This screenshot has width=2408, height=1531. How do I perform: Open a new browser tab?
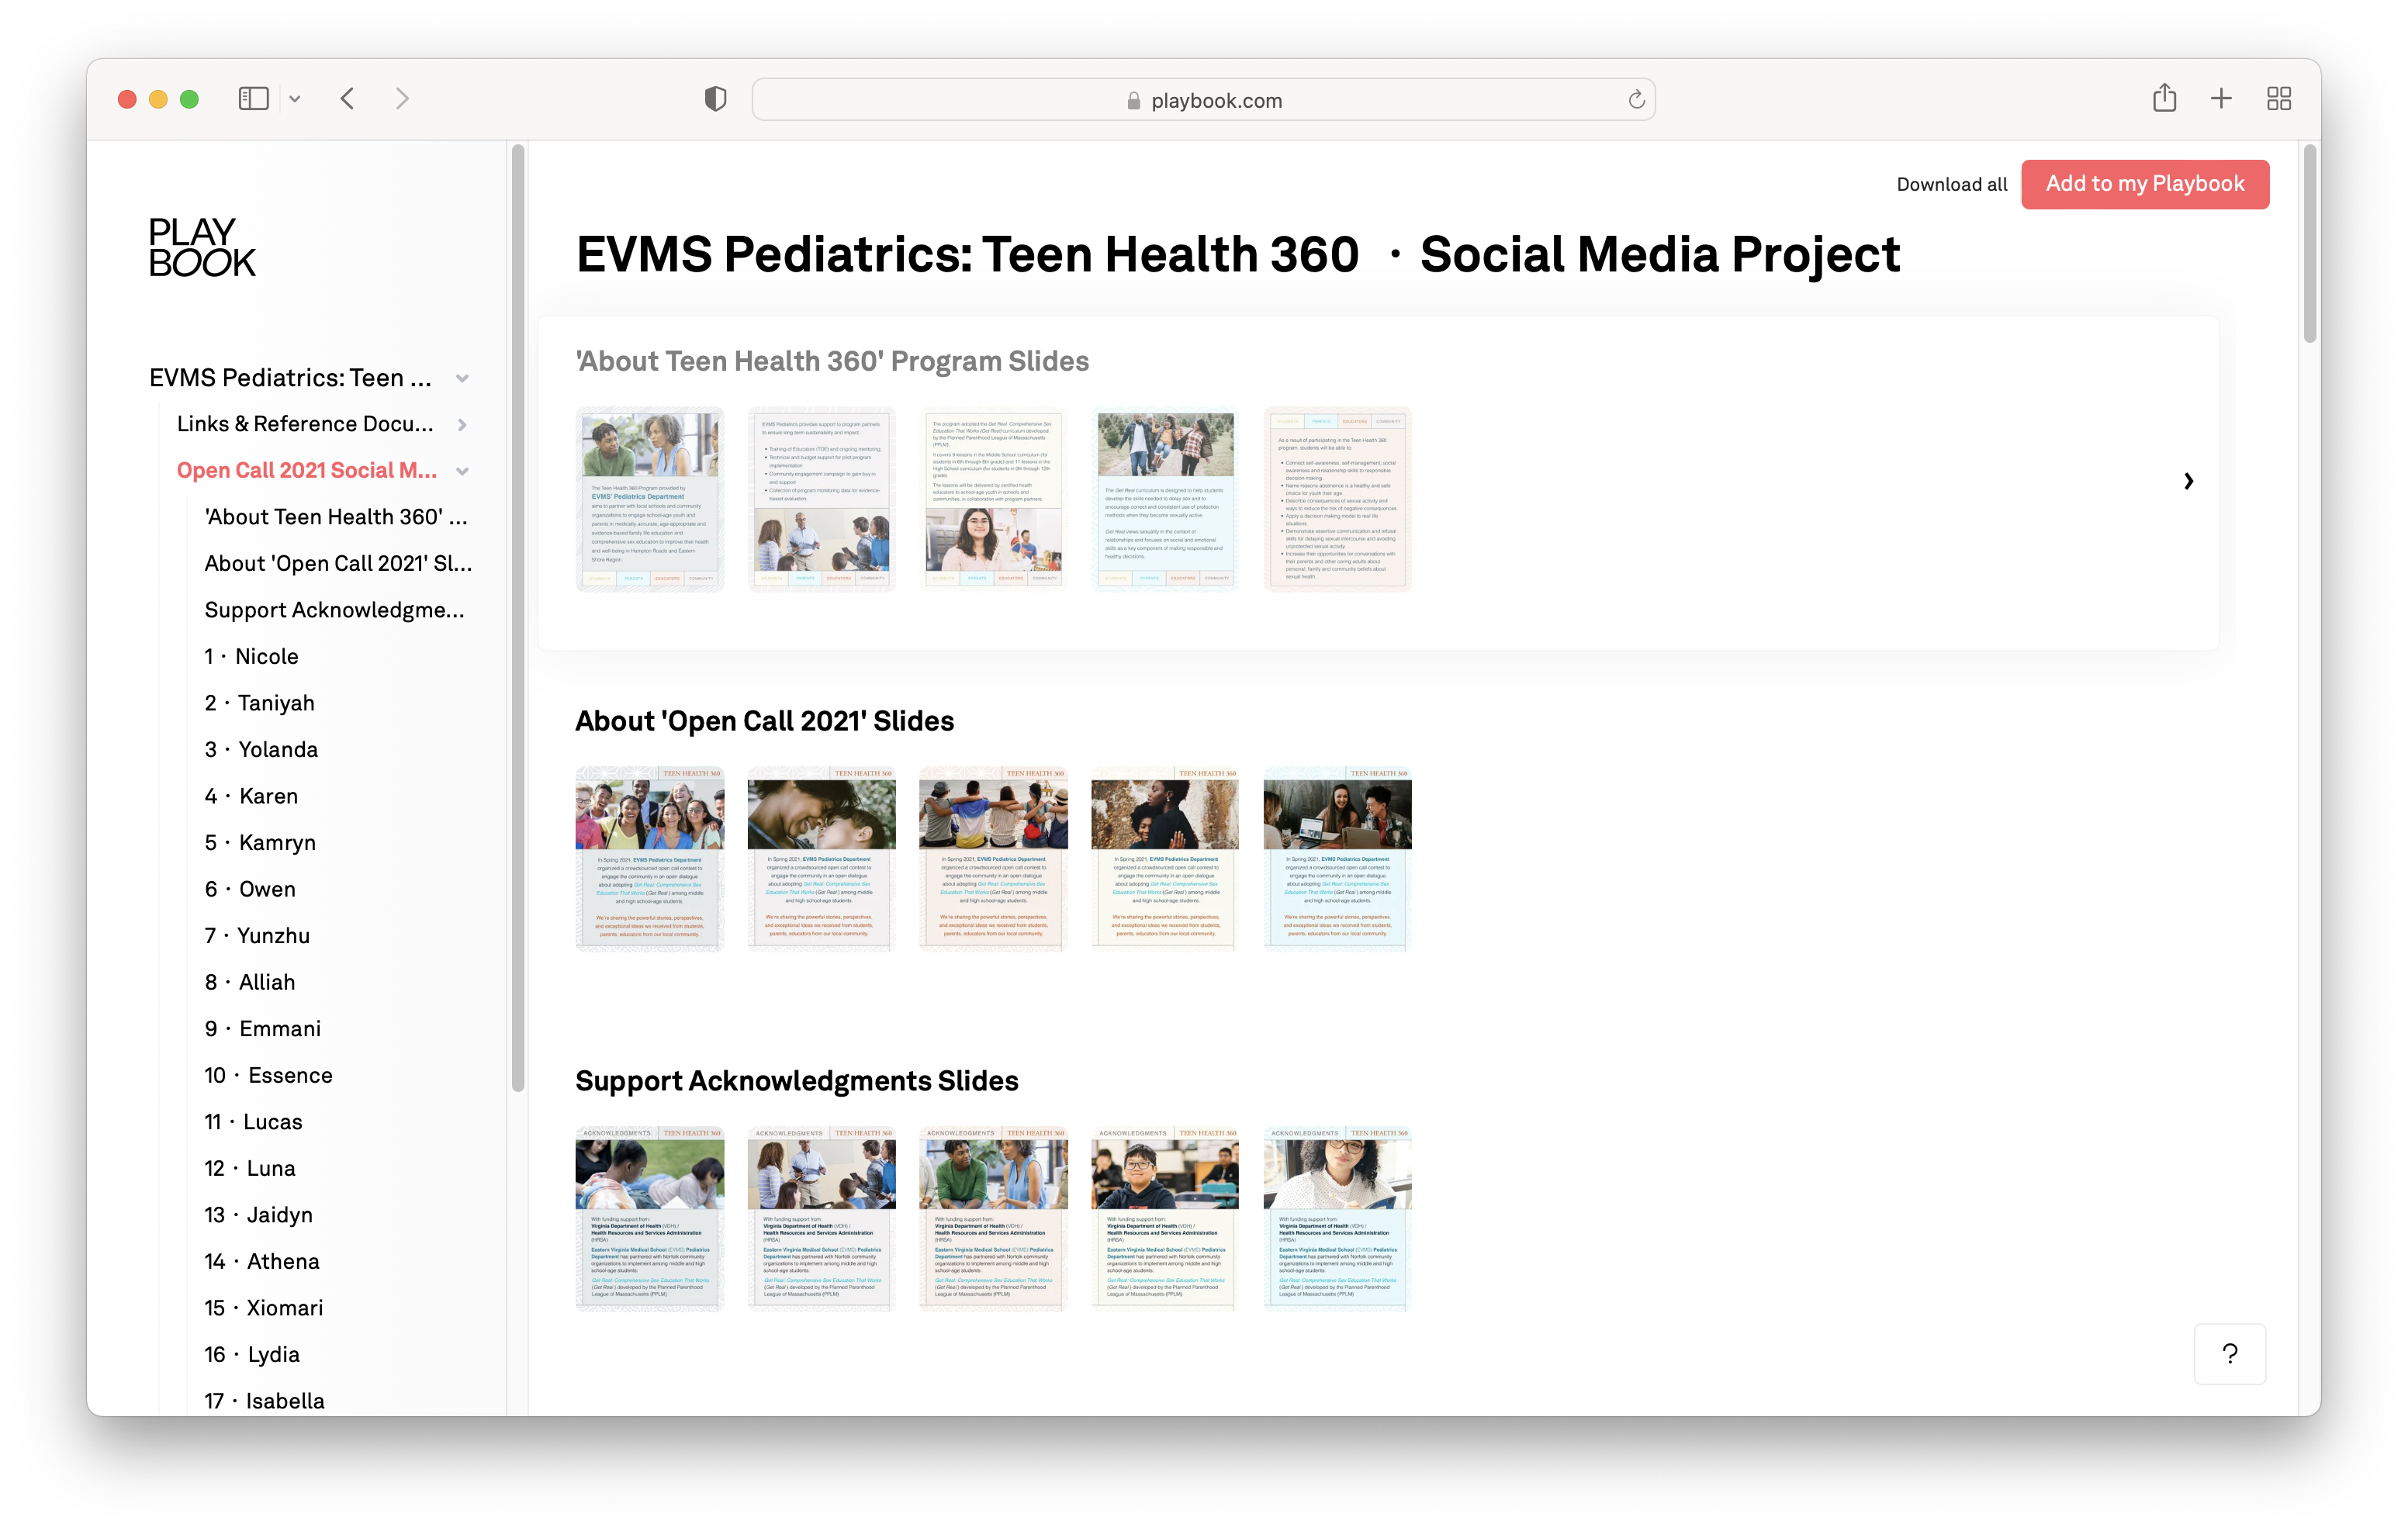click(2221, 98)
